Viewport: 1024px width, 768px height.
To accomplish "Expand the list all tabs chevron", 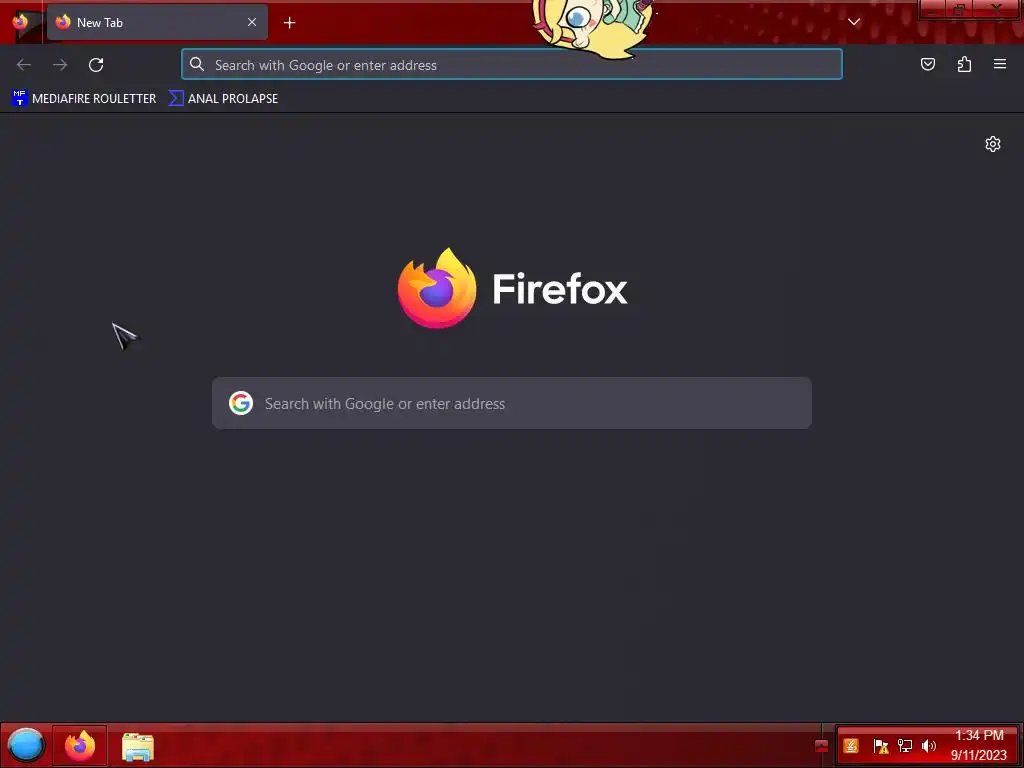I will pos(854,22).
